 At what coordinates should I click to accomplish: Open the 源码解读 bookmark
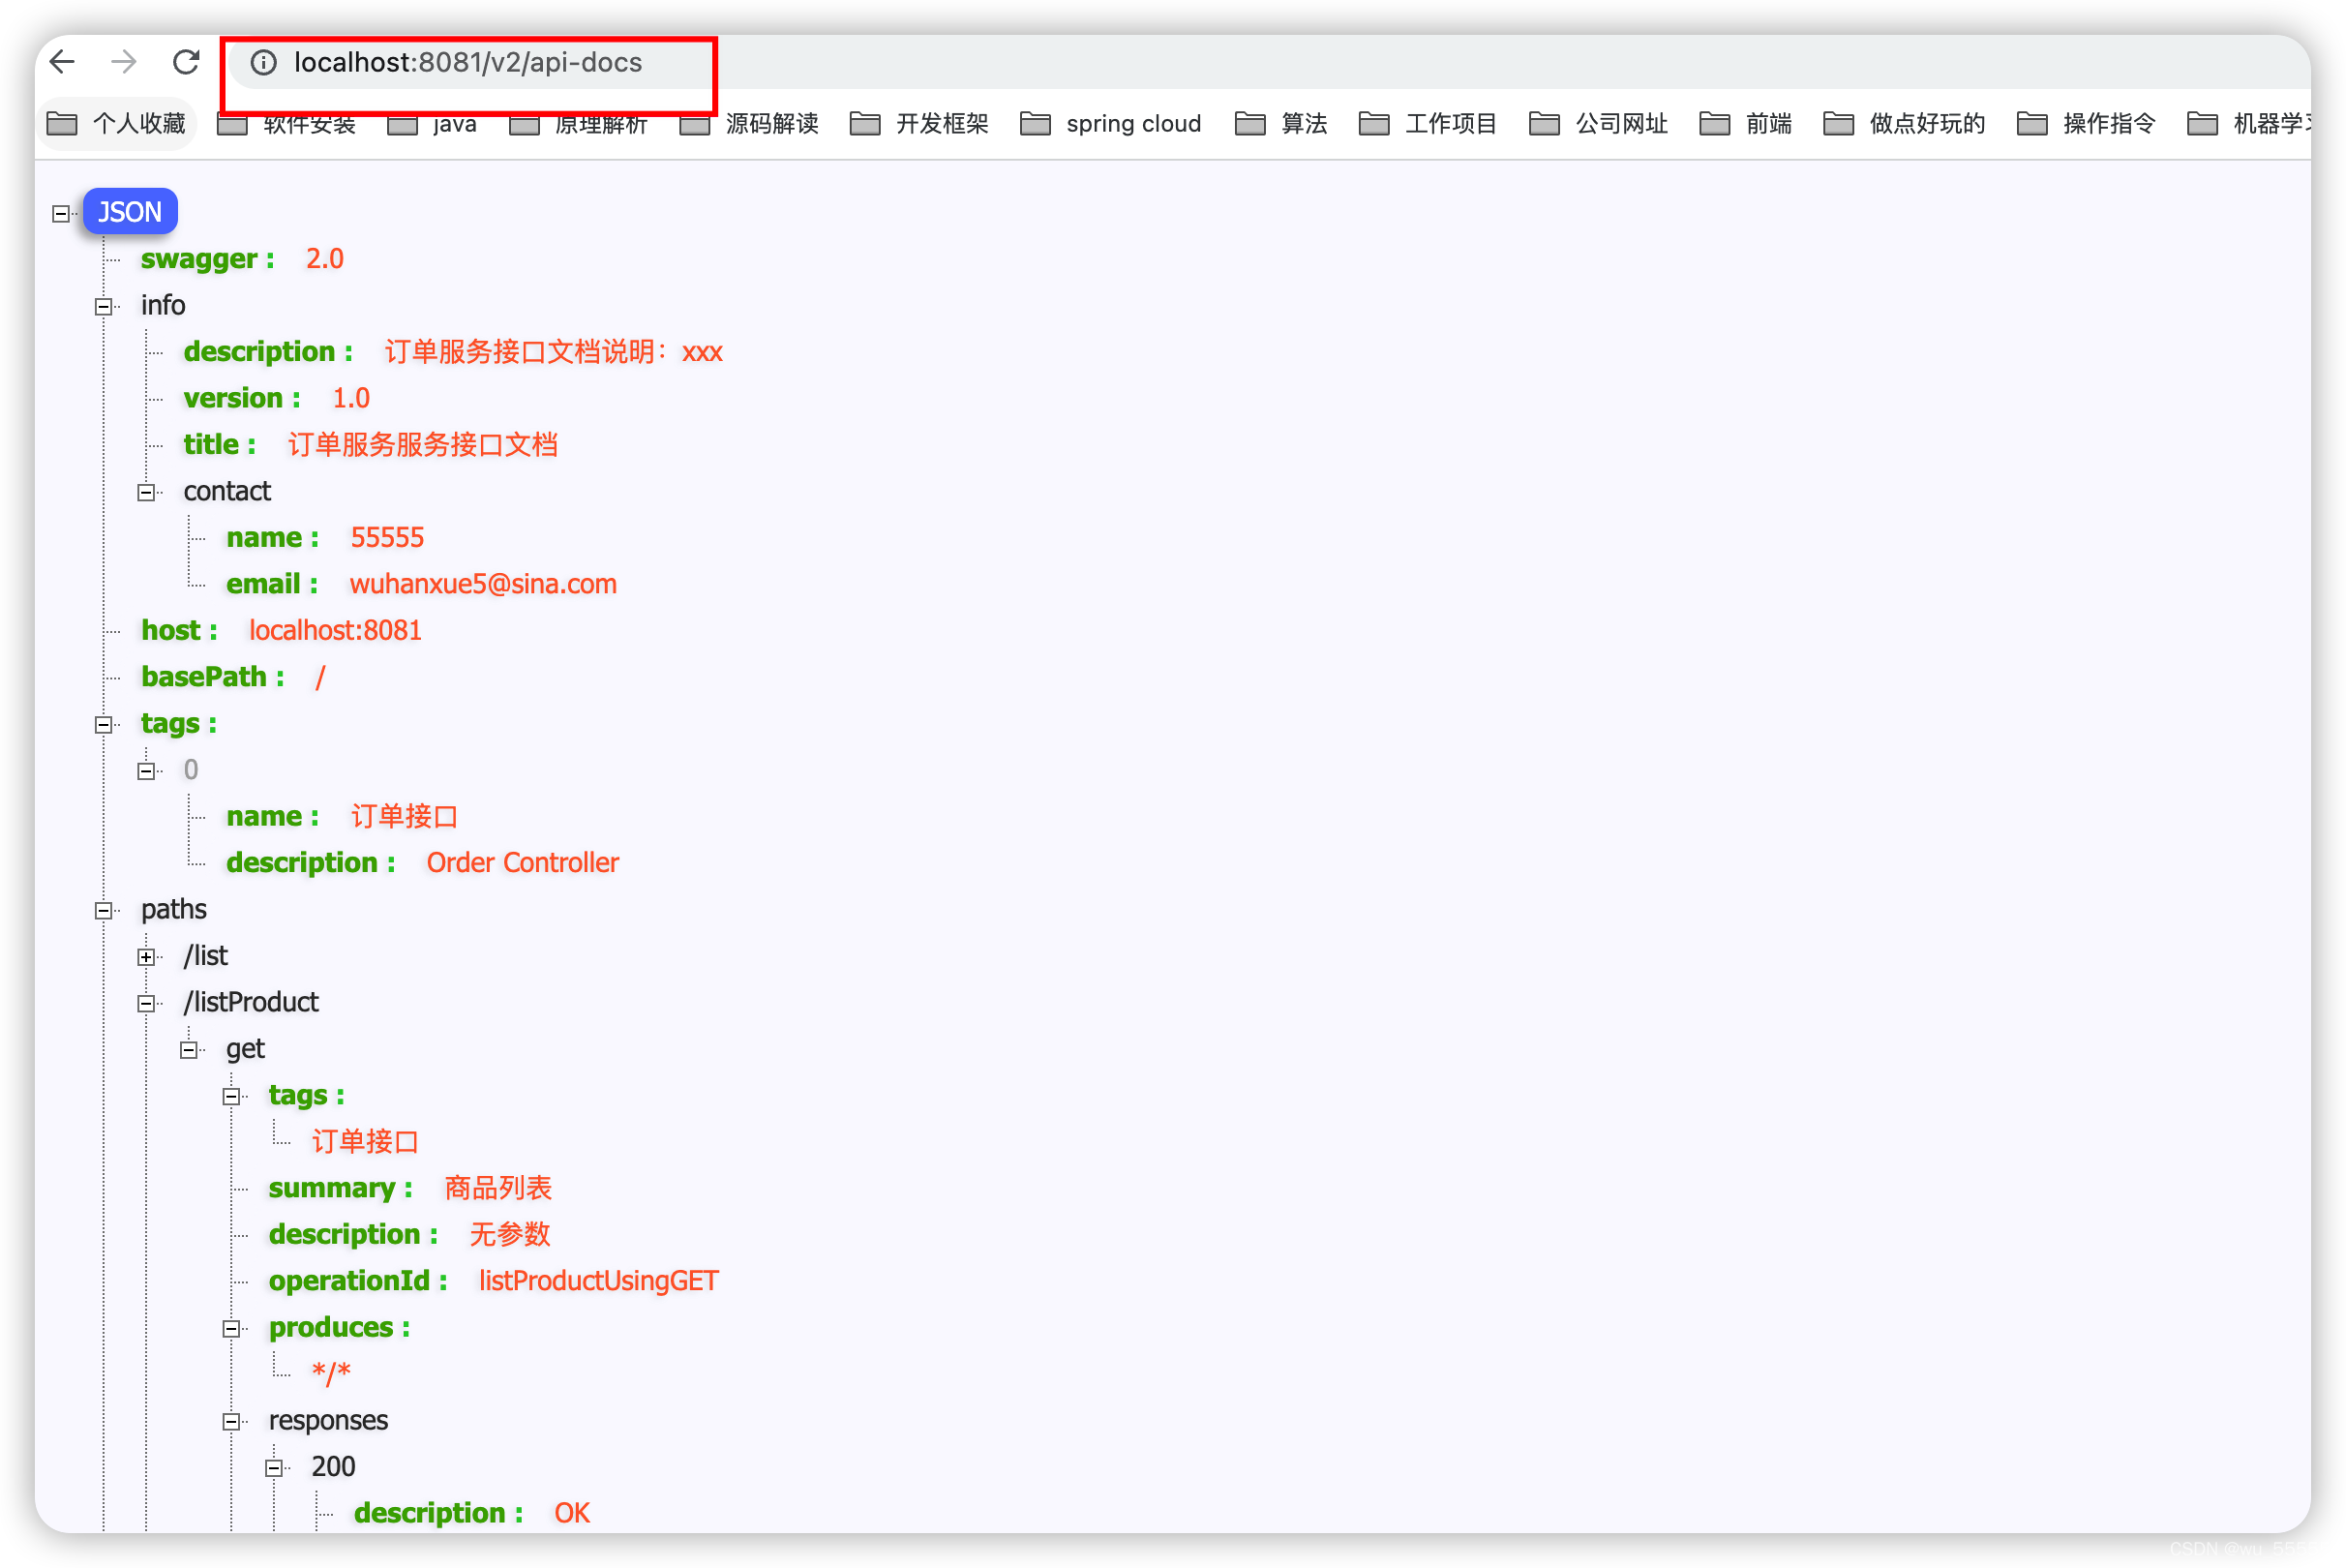[772, 122]
